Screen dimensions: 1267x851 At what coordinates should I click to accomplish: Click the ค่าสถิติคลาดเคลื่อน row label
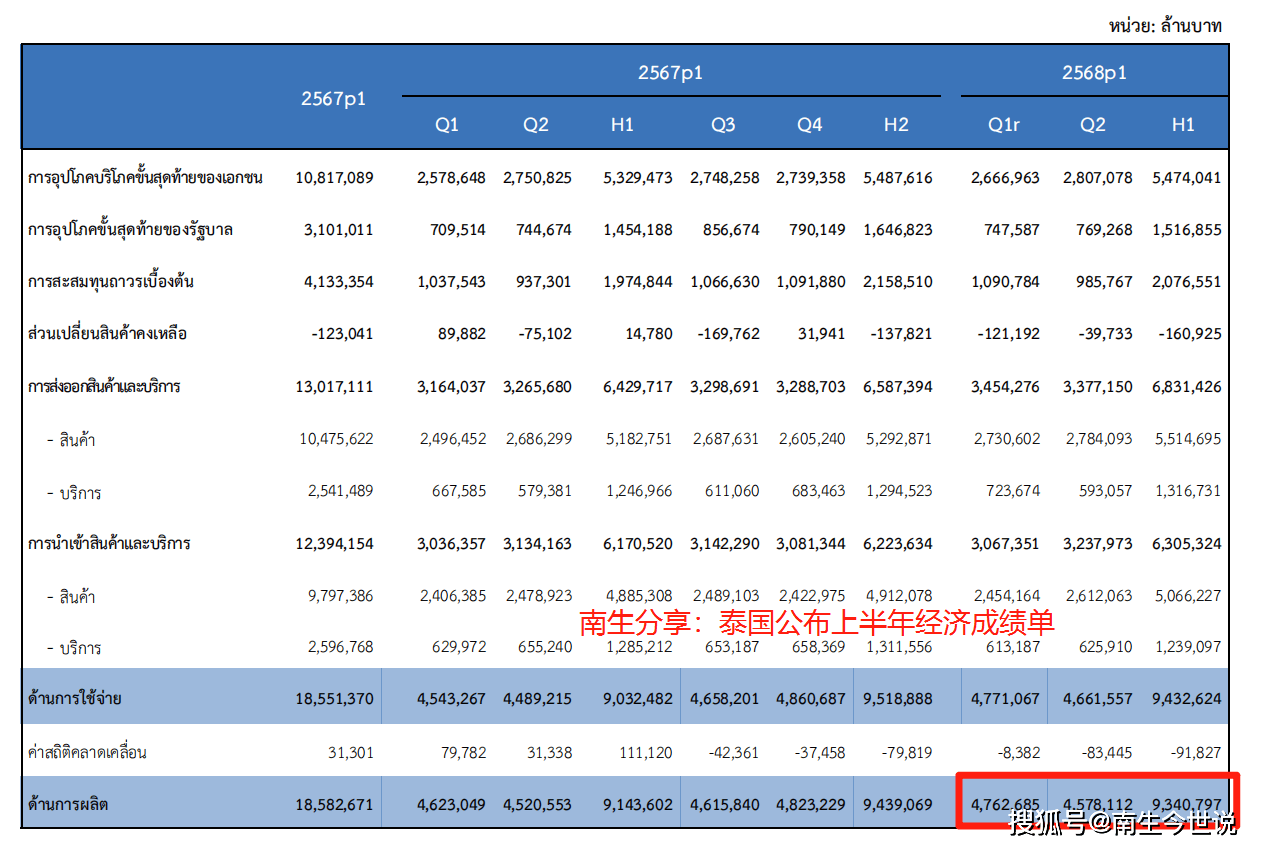[x=87, y=752]
